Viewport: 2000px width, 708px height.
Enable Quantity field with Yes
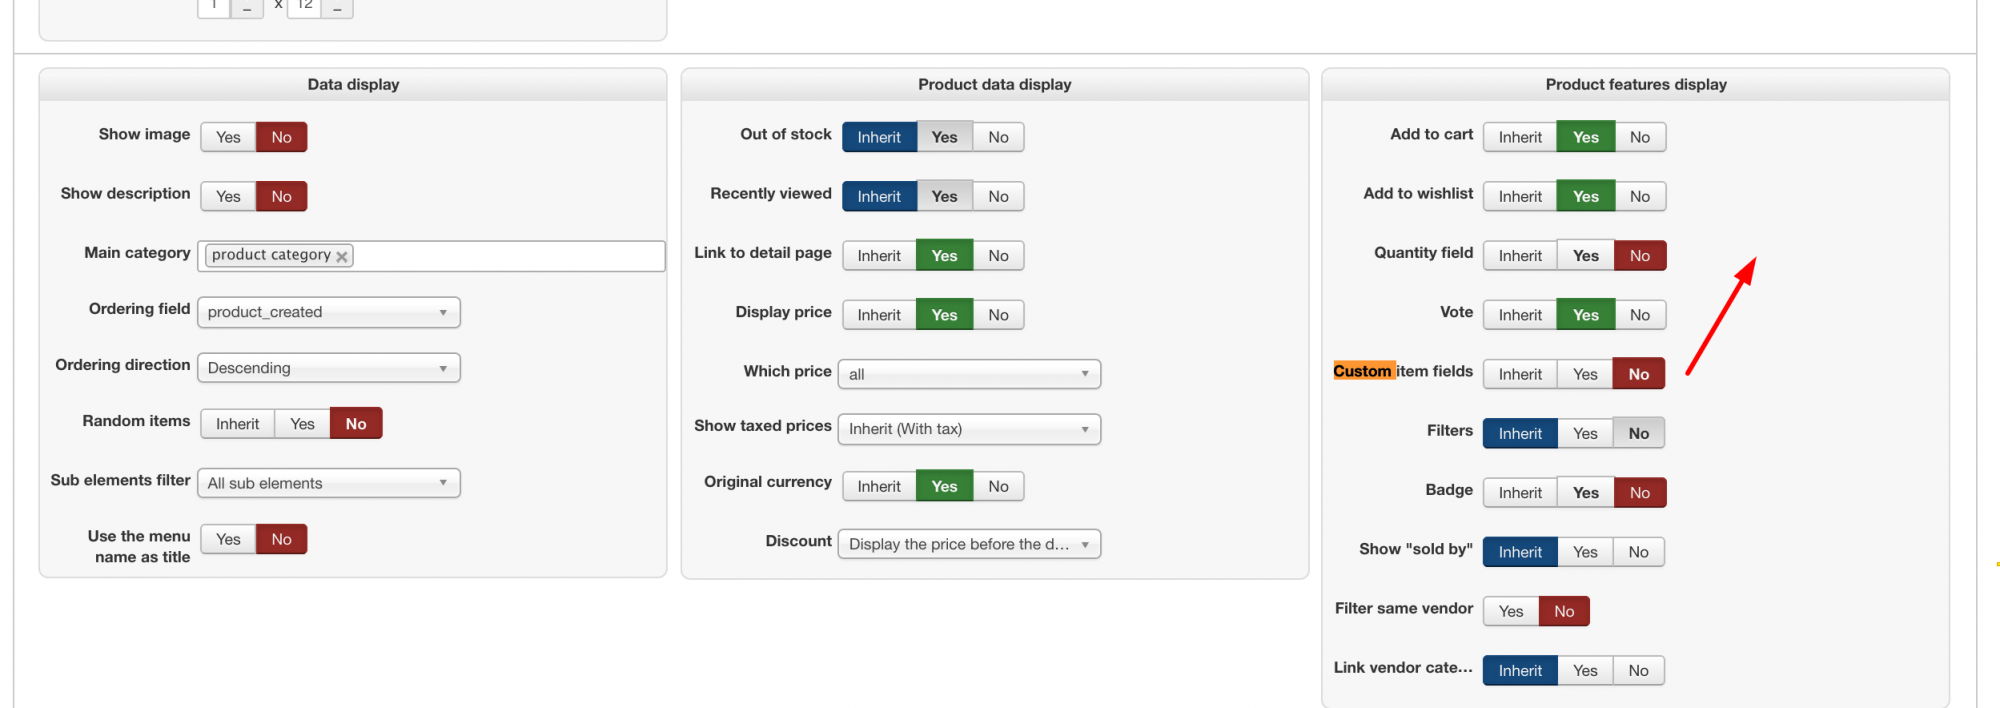click(x=1585, y=256)
